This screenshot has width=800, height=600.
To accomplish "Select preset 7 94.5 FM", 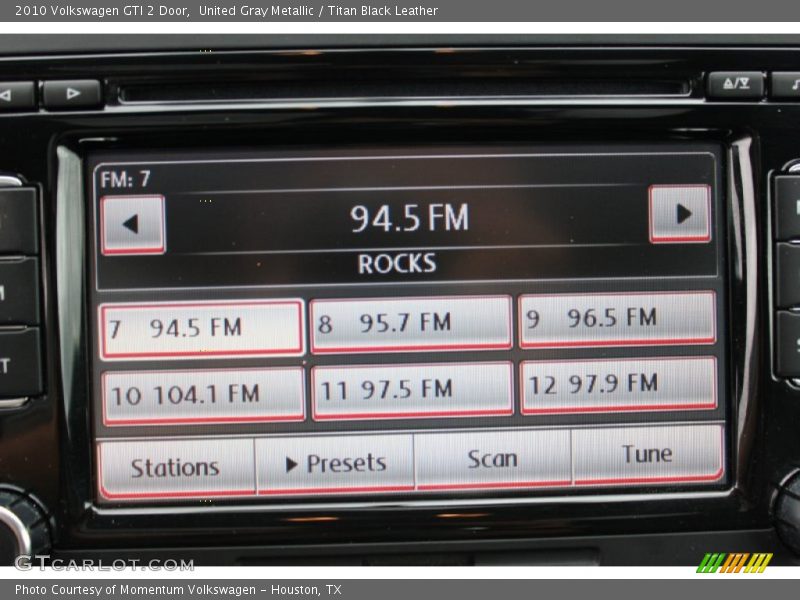I will click(x=202, y=330).
